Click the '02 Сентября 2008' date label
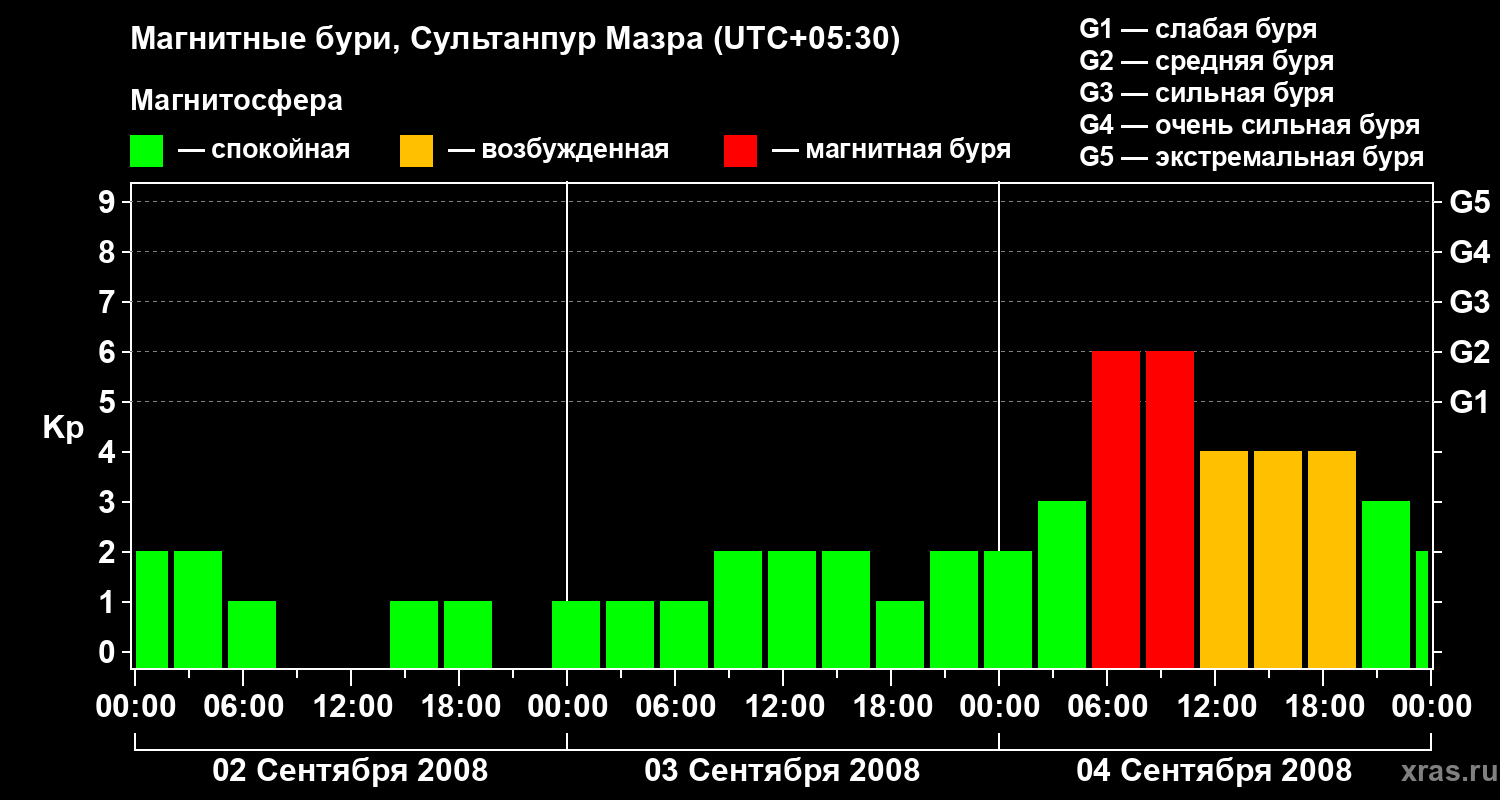Viewport: 1500px width, 800px height. point(350,771)
